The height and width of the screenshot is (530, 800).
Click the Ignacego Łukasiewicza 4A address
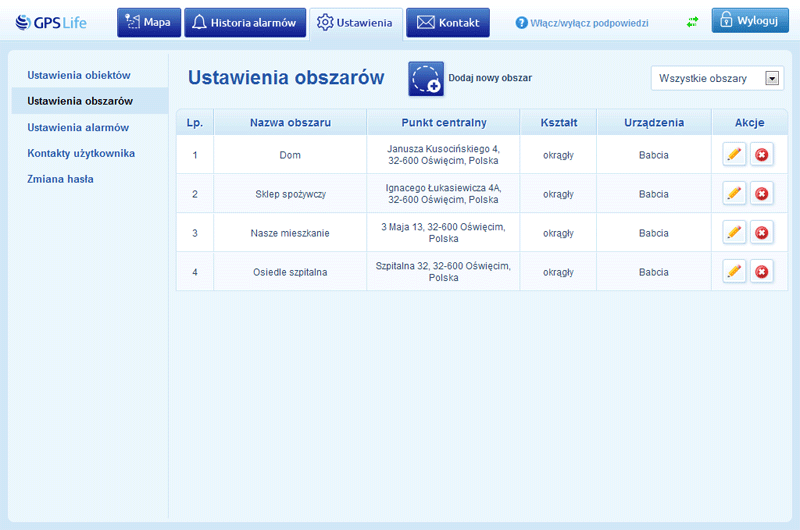pyautogui.click(x=443, y=194)
